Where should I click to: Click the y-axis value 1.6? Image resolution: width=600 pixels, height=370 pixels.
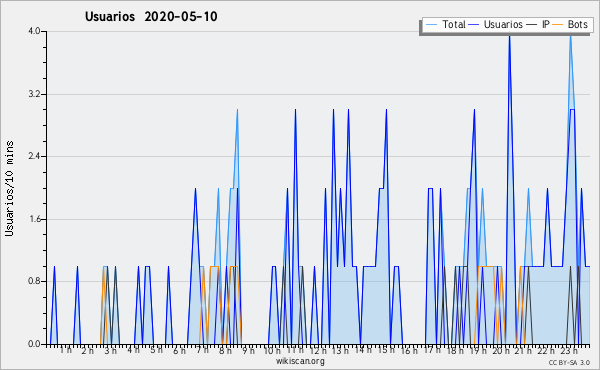point(34,219)
